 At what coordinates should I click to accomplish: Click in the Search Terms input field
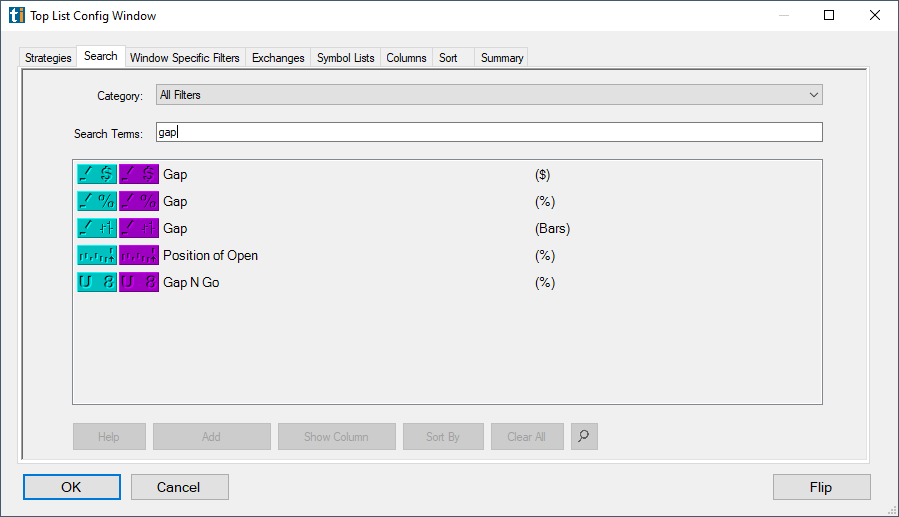pyautogui.click(x=489, y=132)
